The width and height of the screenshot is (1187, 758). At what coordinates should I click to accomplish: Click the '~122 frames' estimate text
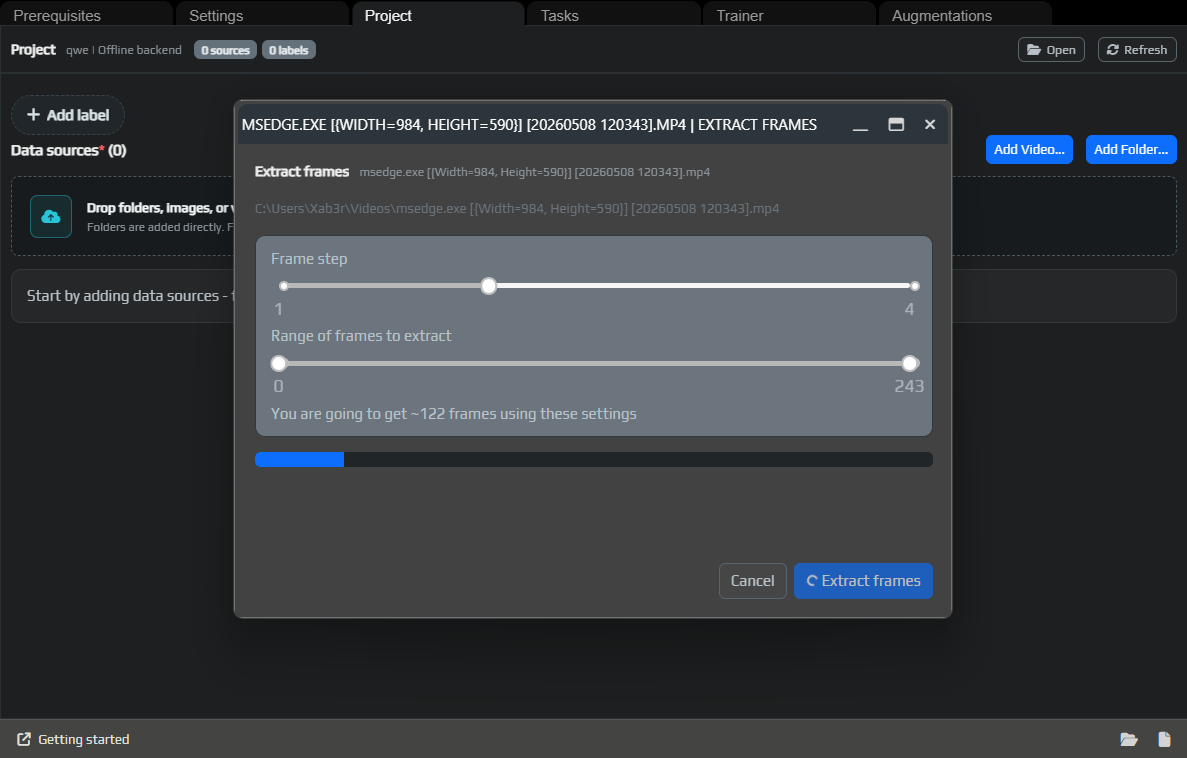(453, 414)
